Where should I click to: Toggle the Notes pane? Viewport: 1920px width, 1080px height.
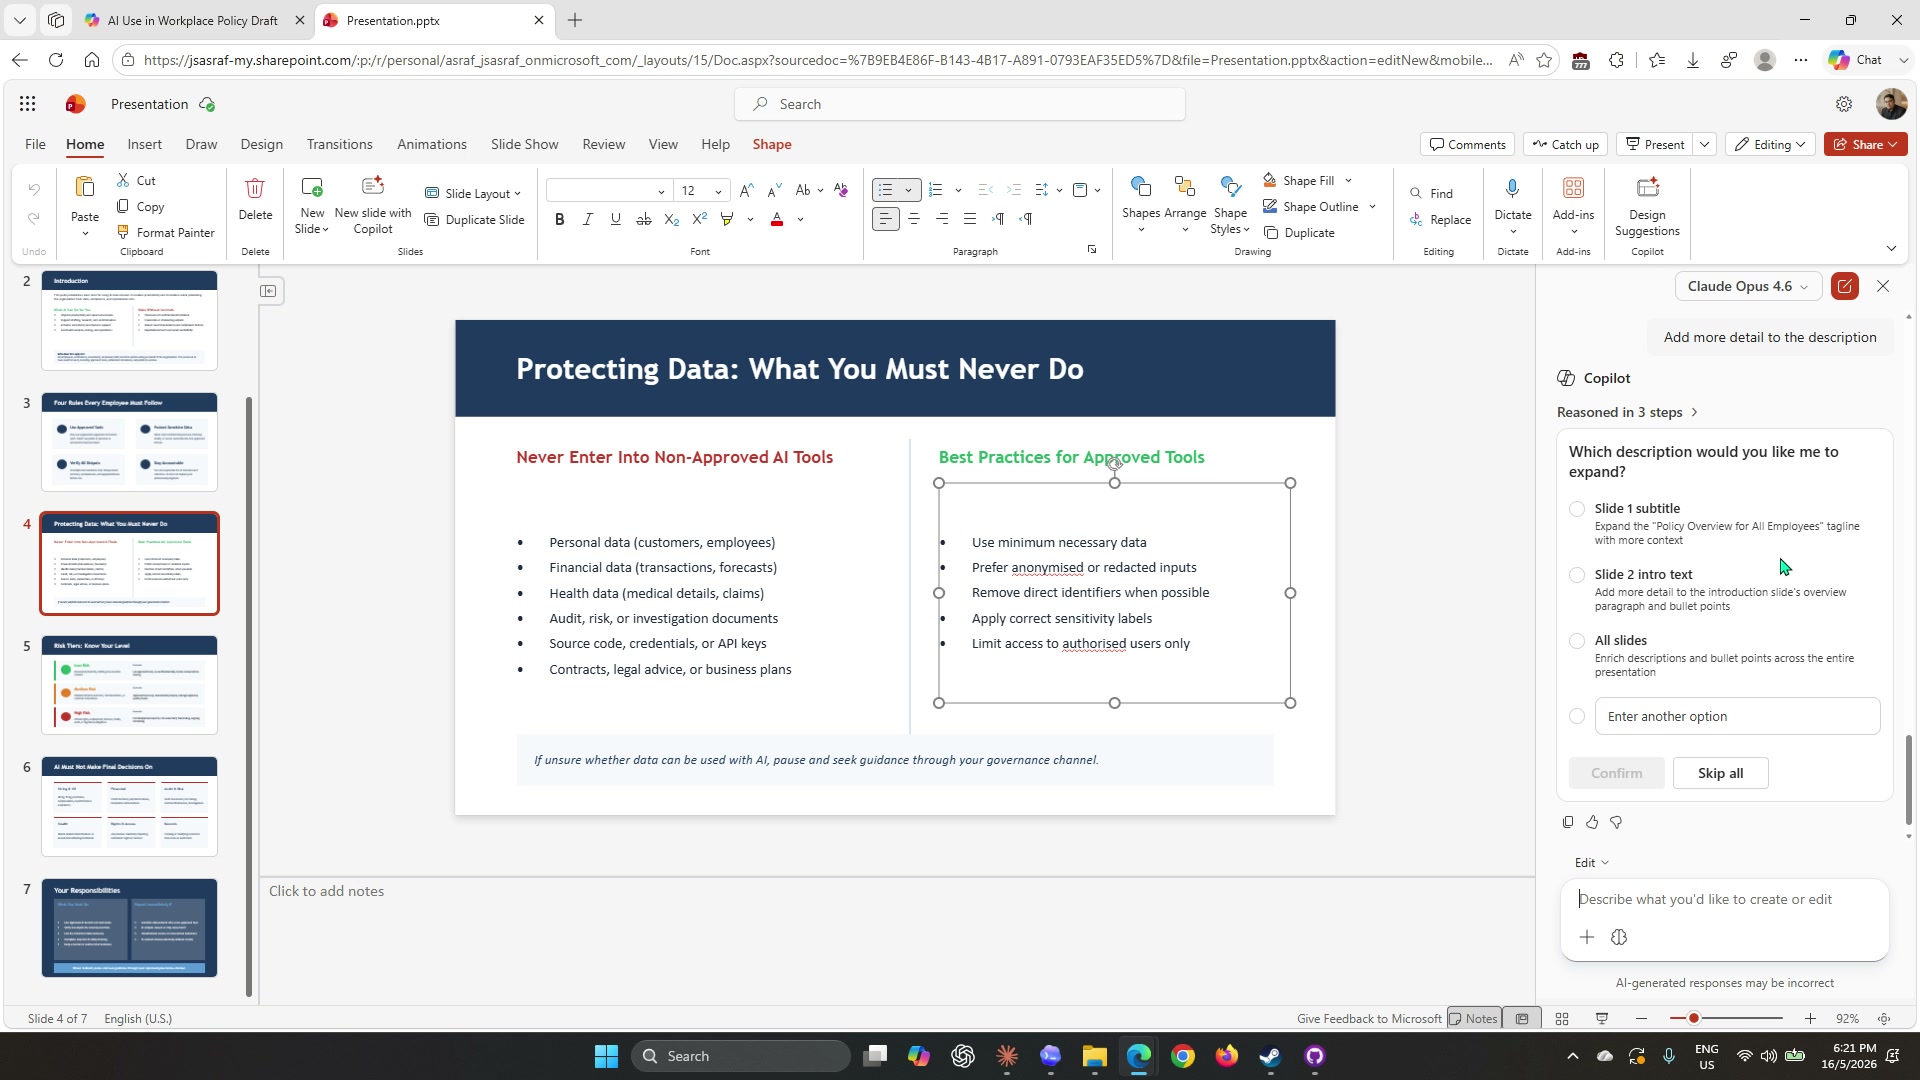(1473, 1019)
